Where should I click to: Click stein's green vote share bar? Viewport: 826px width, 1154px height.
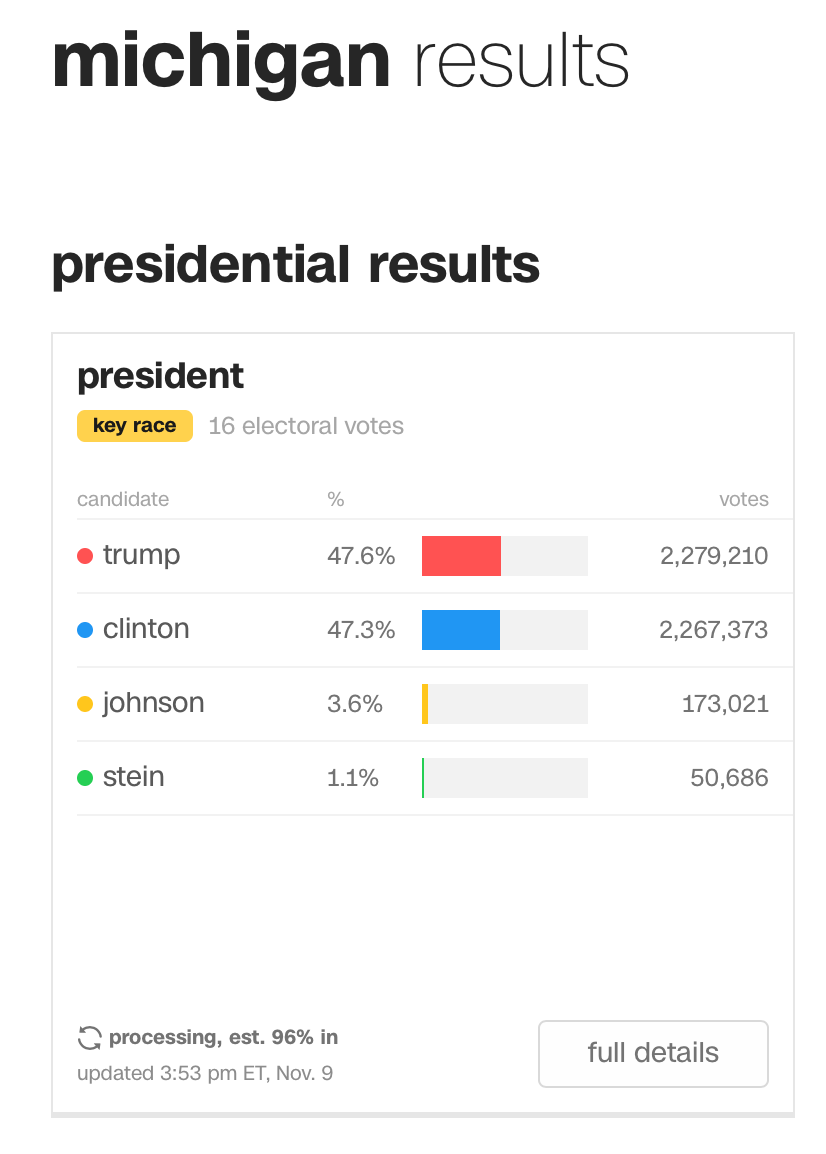pyautogui.click(x=423, y=778)
